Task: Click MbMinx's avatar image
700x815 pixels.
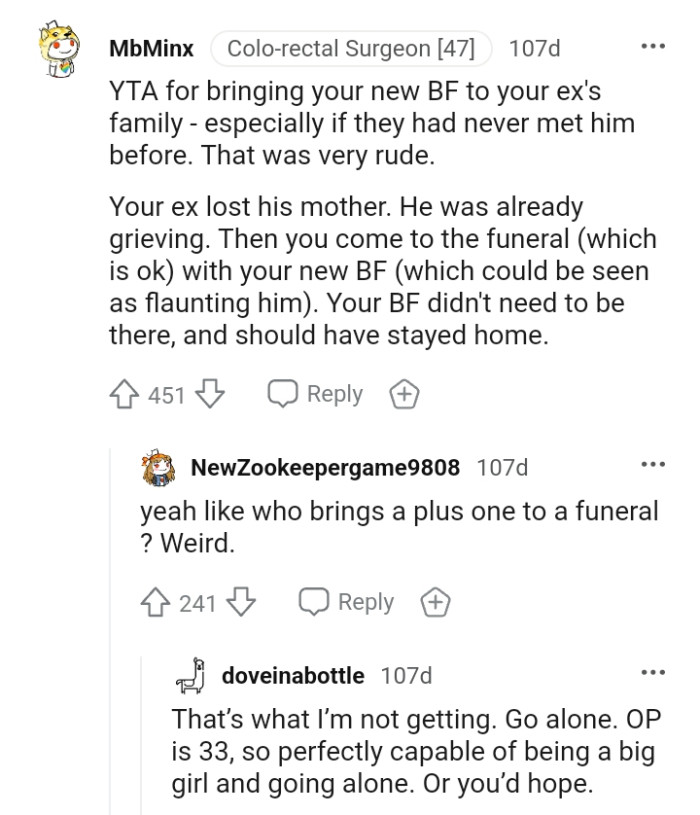Action: 58,48
